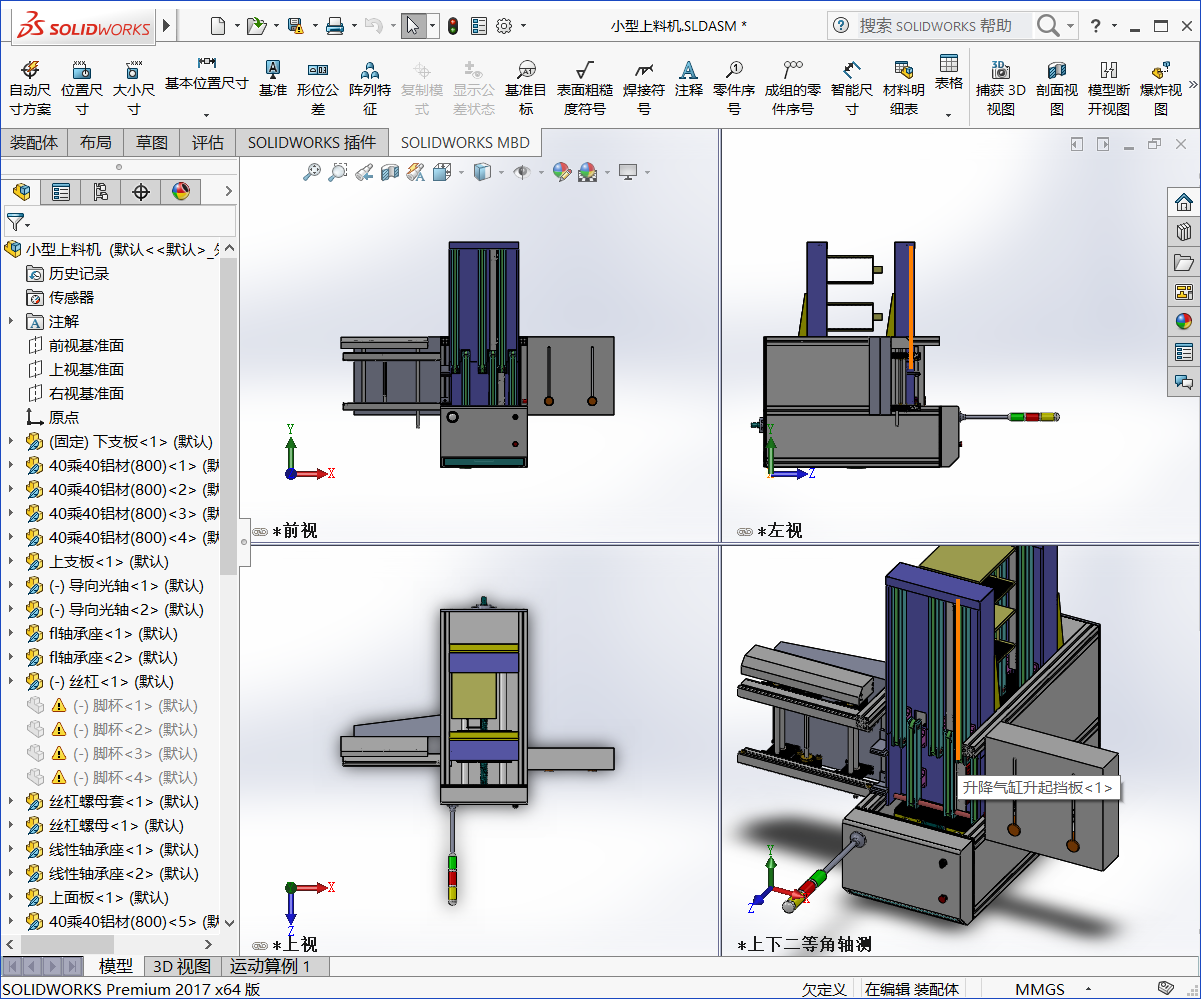Toggle Hide/Show Items eye icon
The height and width of the screenshot is (999, 1201).
tap(520, 172)
